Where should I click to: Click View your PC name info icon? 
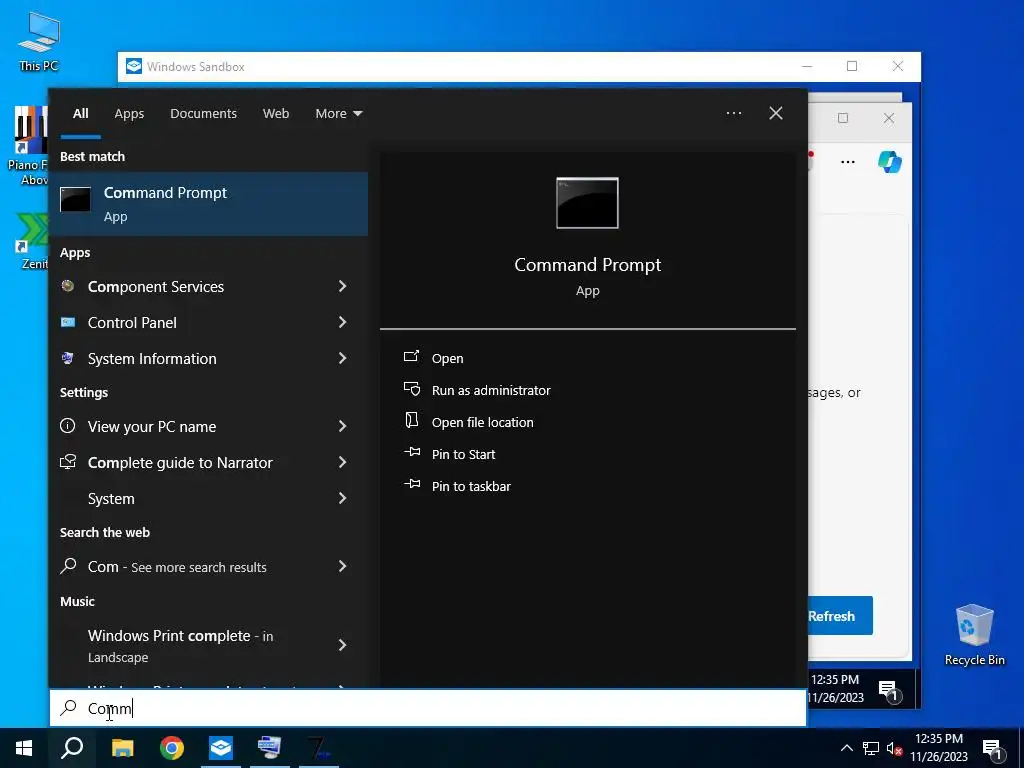click(x=68, y=426)
